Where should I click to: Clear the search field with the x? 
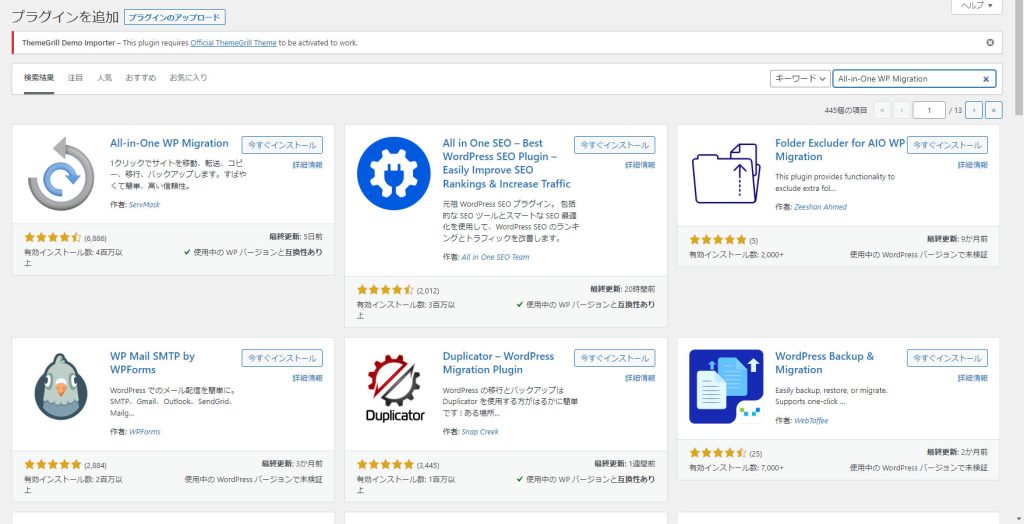tap(986, 78)
